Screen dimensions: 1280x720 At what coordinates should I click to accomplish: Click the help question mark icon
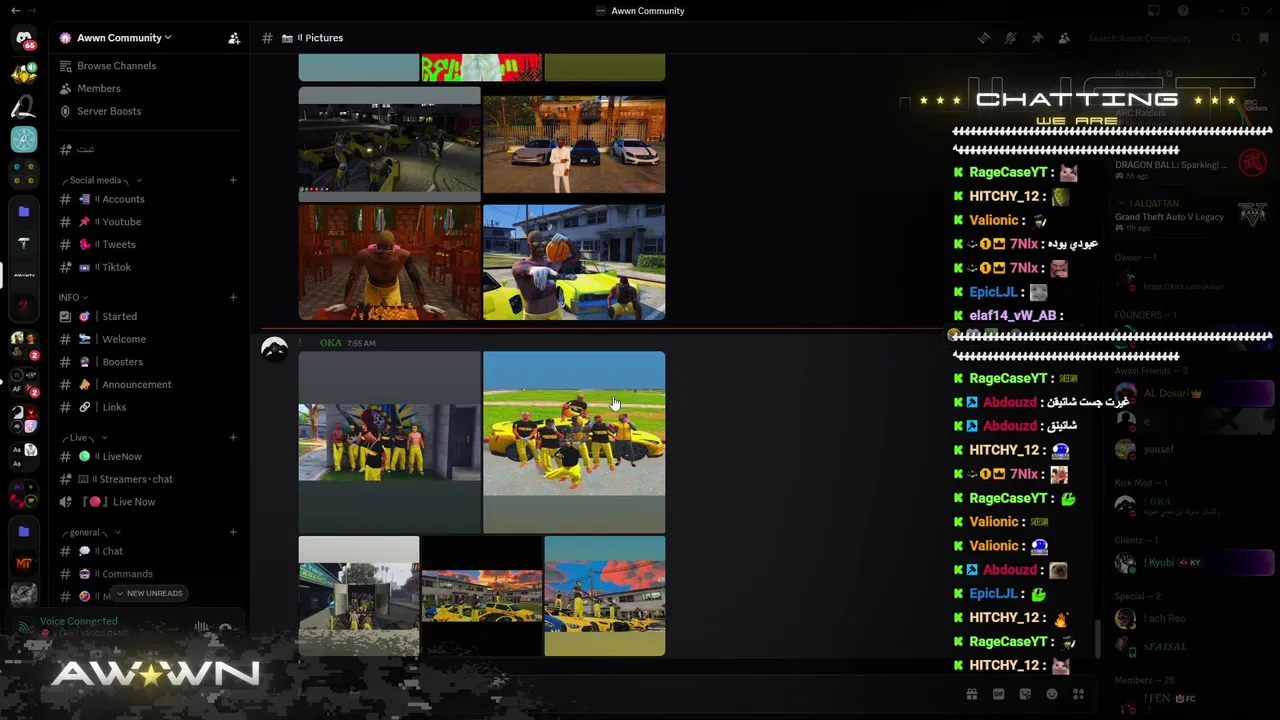coord(1183,11)
